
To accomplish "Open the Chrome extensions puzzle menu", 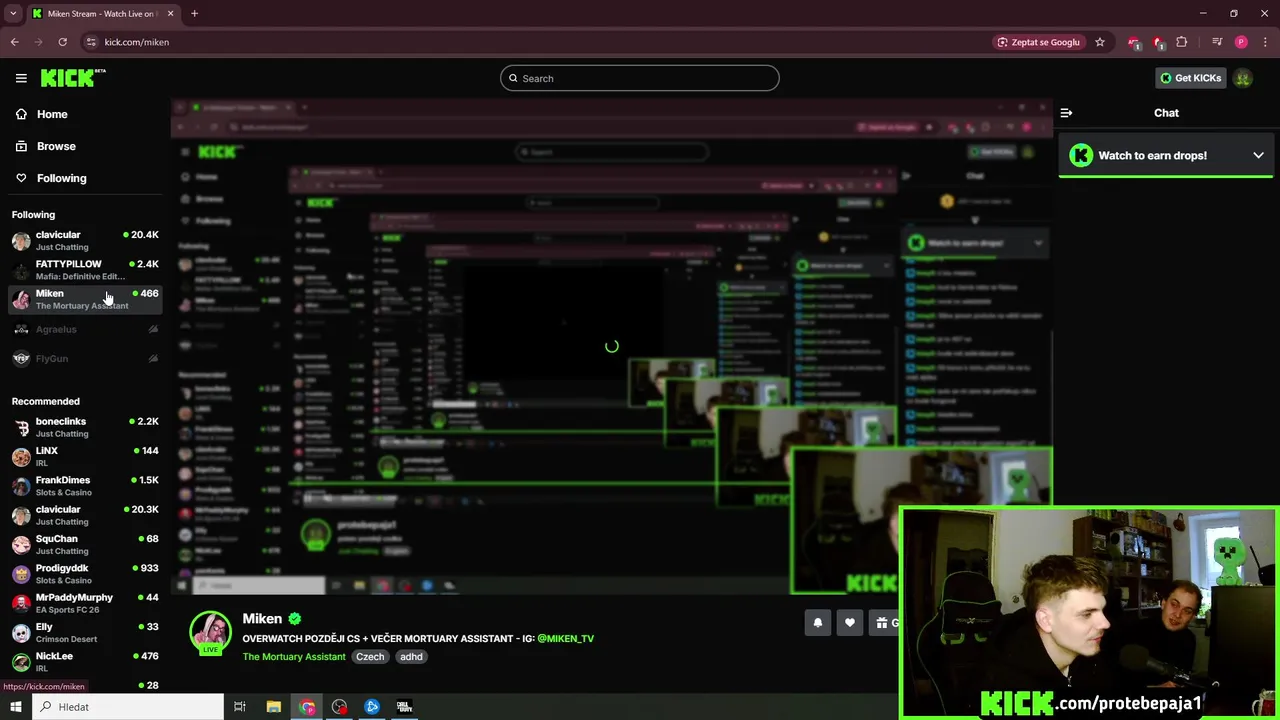I will click(x=1182, y=42).
